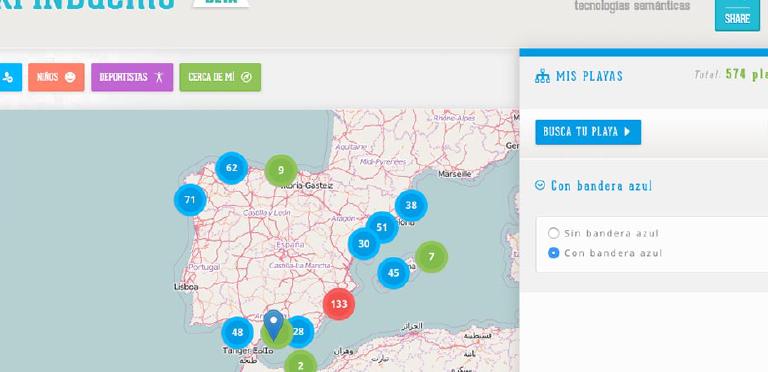This screenshot has width=768, height=372.
Task: Open map cluster marker 71
Action: pyautogui.click(x=190, y=200)
